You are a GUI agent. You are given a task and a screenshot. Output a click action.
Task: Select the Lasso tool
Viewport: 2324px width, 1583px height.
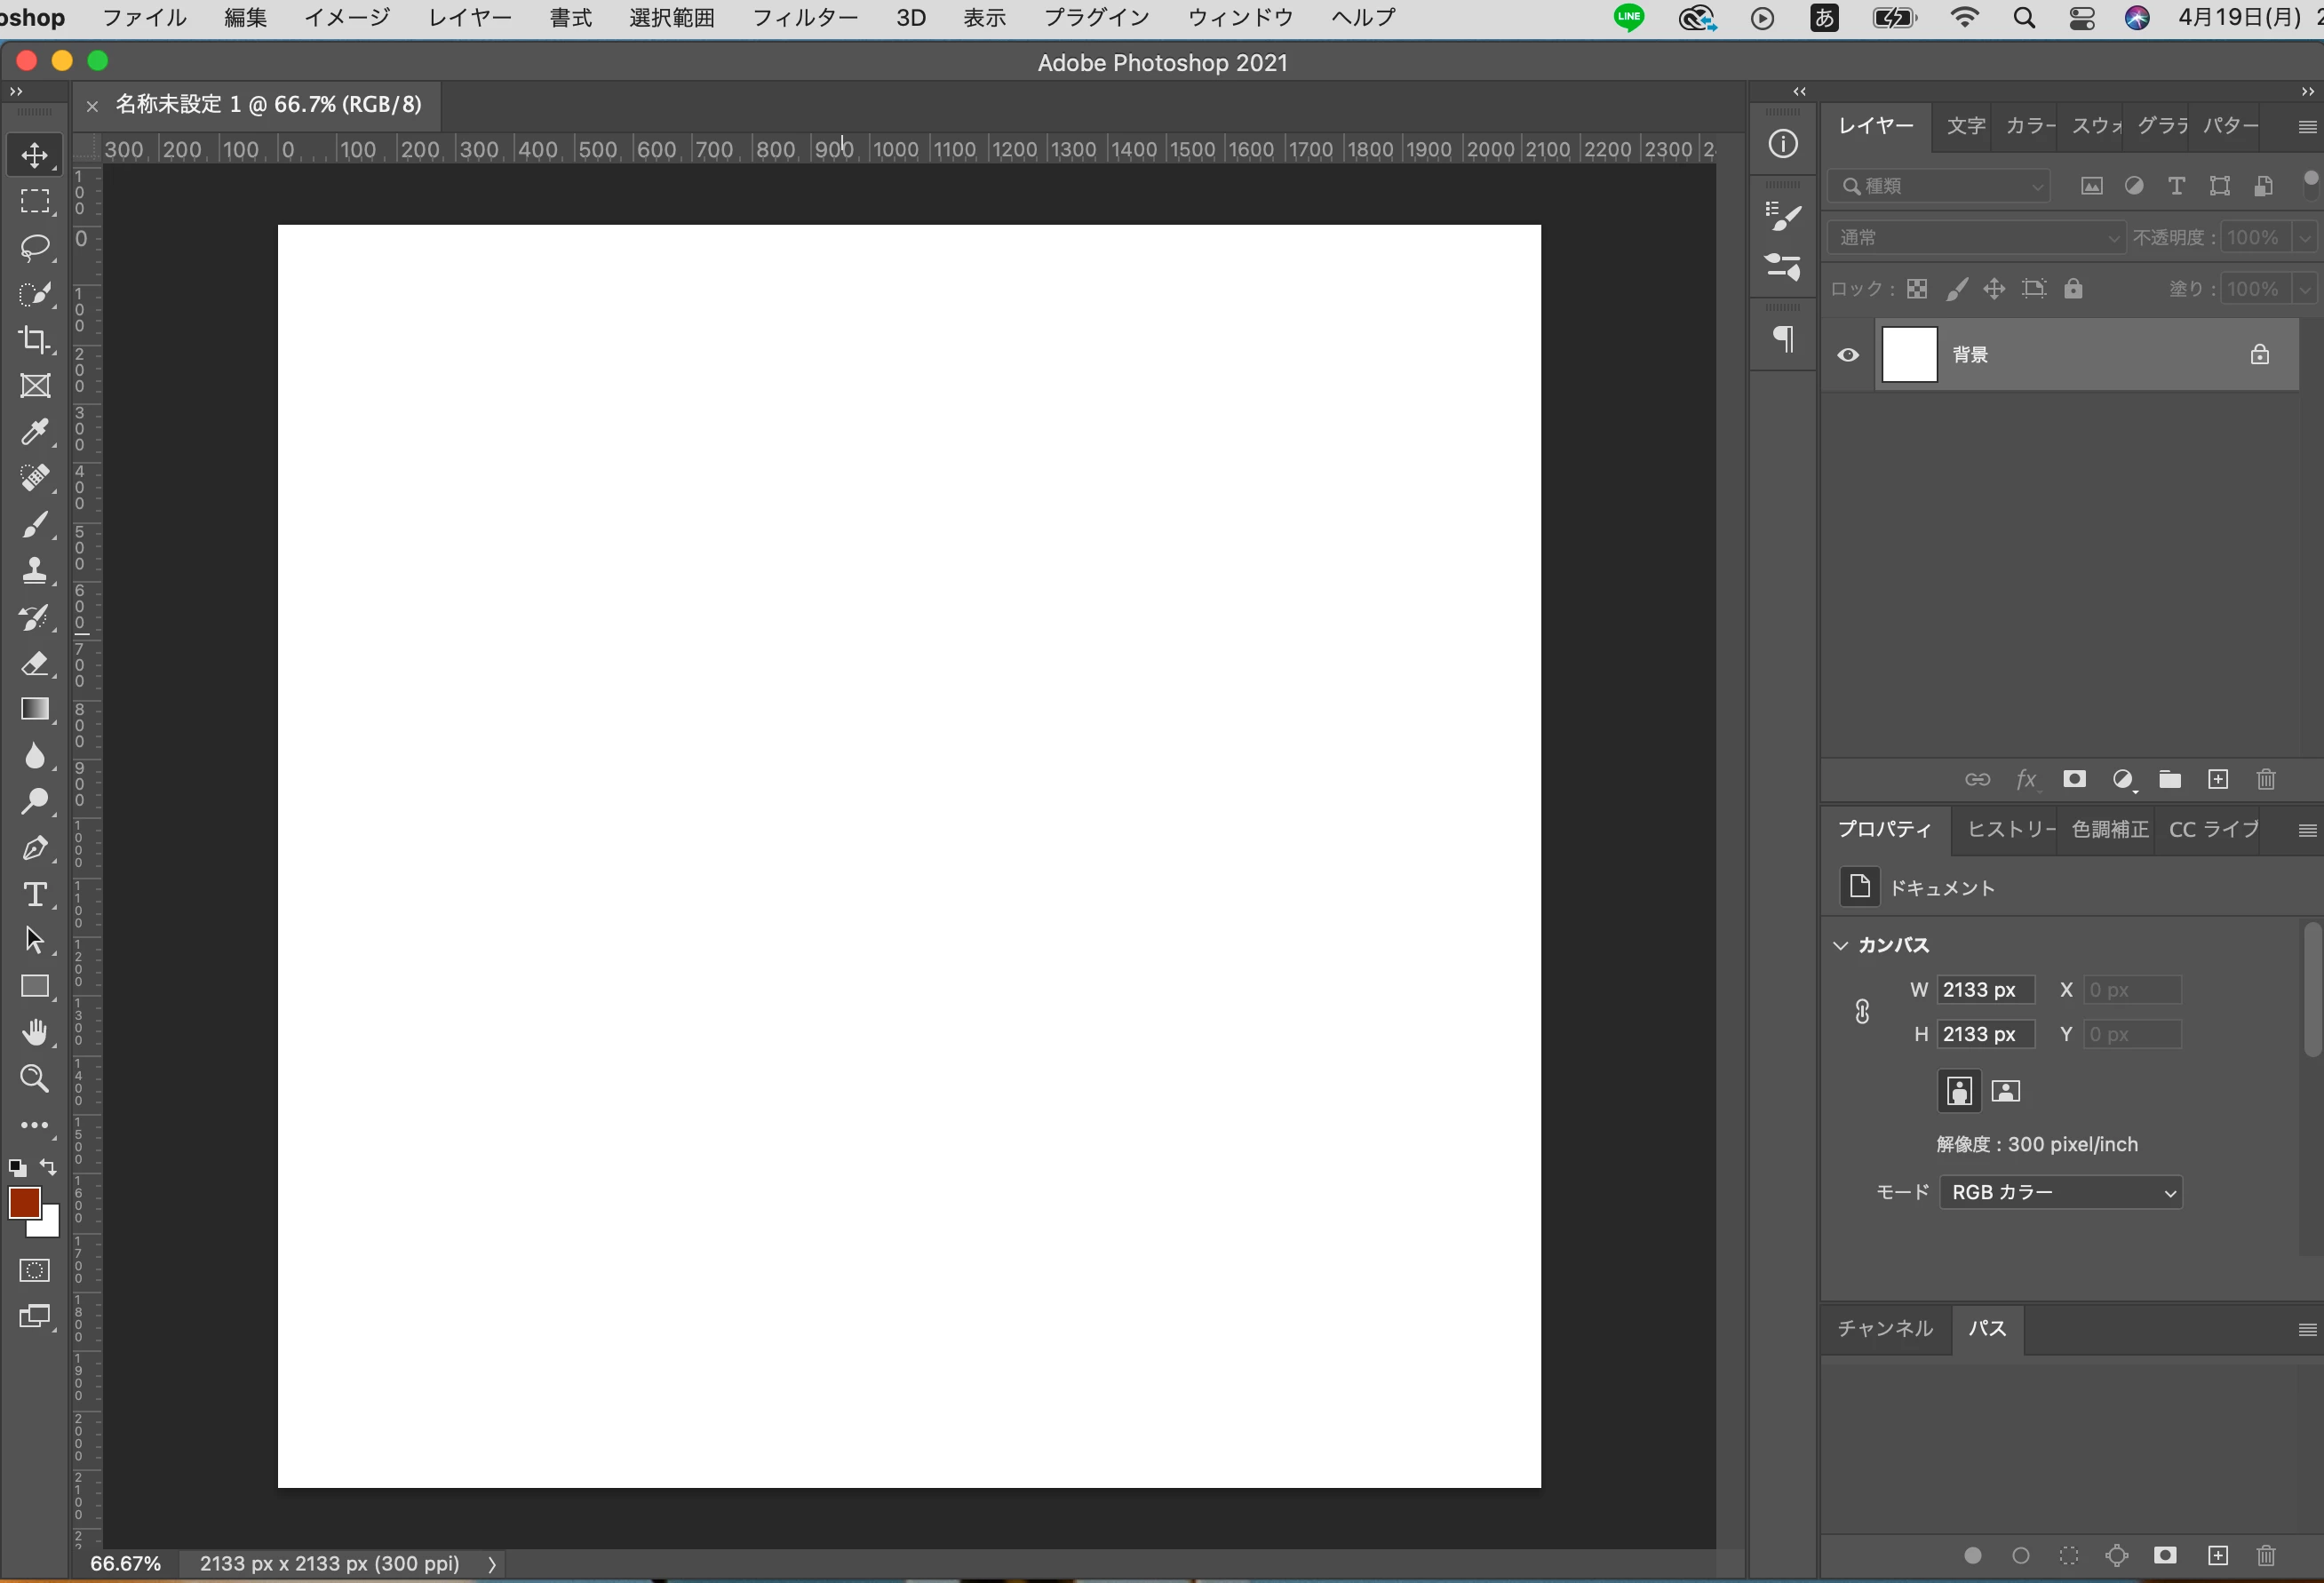[x=35, y=247]
